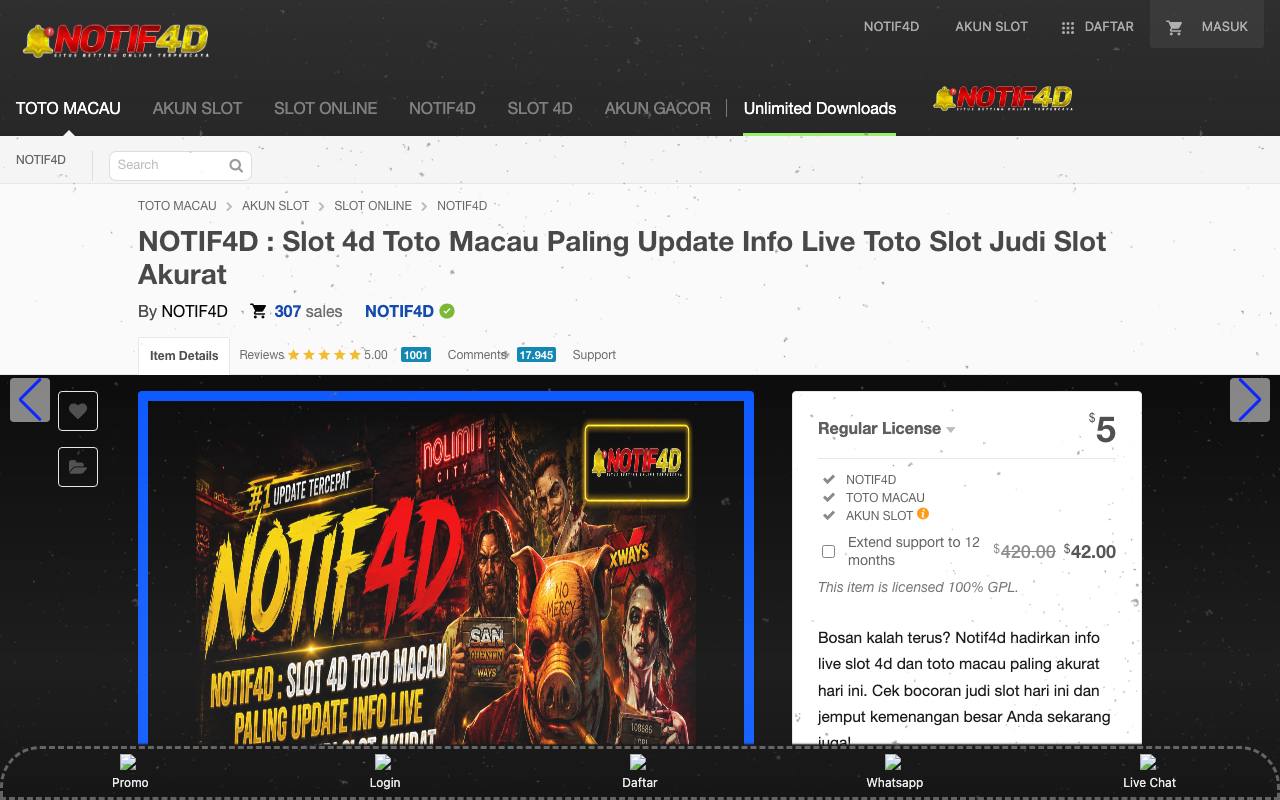Go to next slide with right arrow
Image resolution: width=1280 pixels, height=800 pixels.
point(1250,400)
